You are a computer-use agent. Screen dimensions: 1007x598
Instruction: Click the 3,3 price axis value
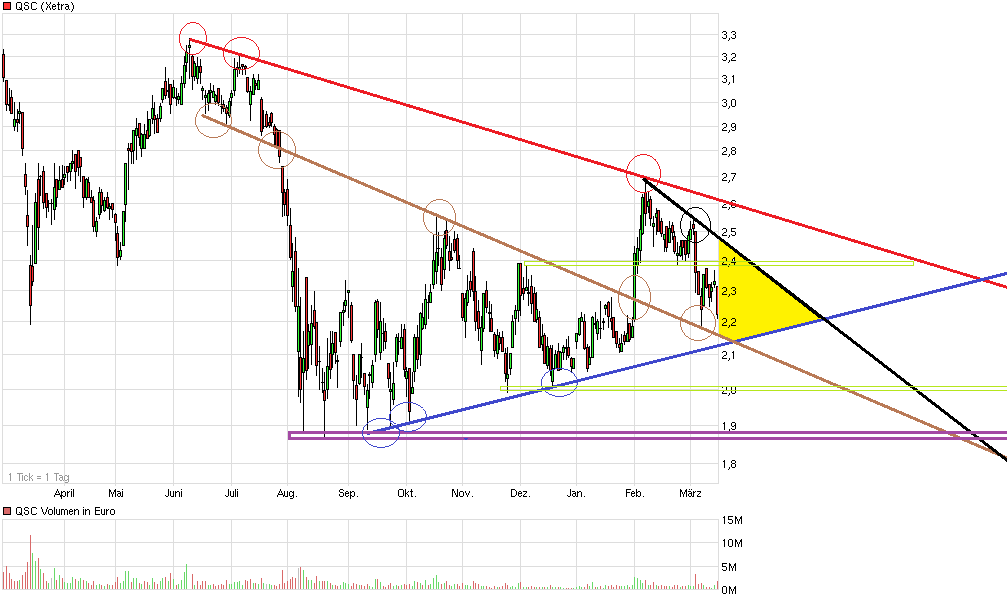[x=729, y=35]
